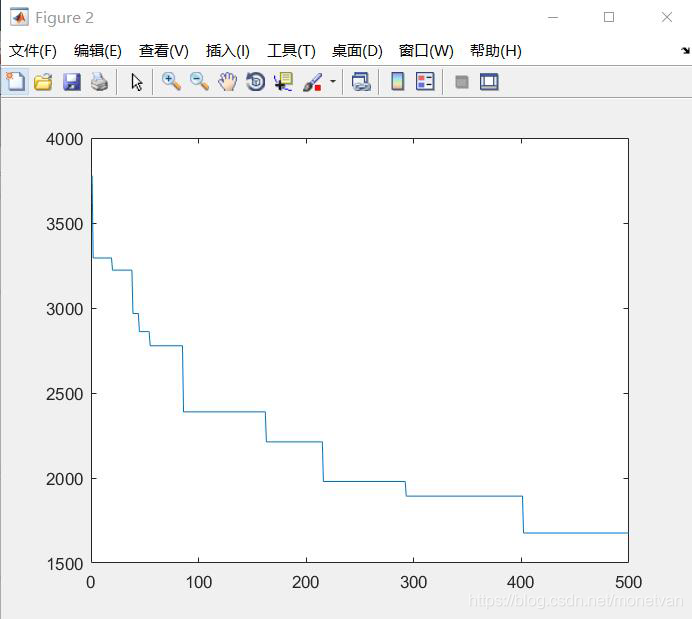The width and height of the screenshot is (692, 619).
Task: Open a file with the folder icon
Action: 43,82
